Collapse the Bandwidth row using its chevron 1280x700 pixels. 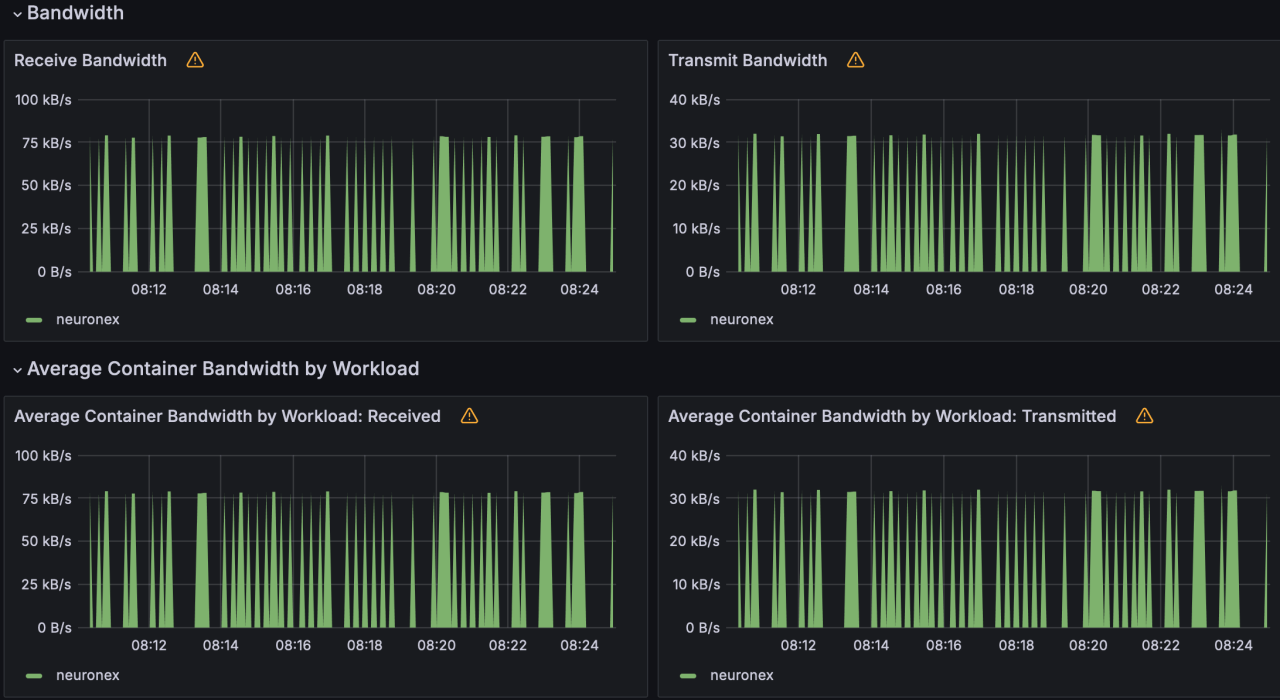[17, 14]
